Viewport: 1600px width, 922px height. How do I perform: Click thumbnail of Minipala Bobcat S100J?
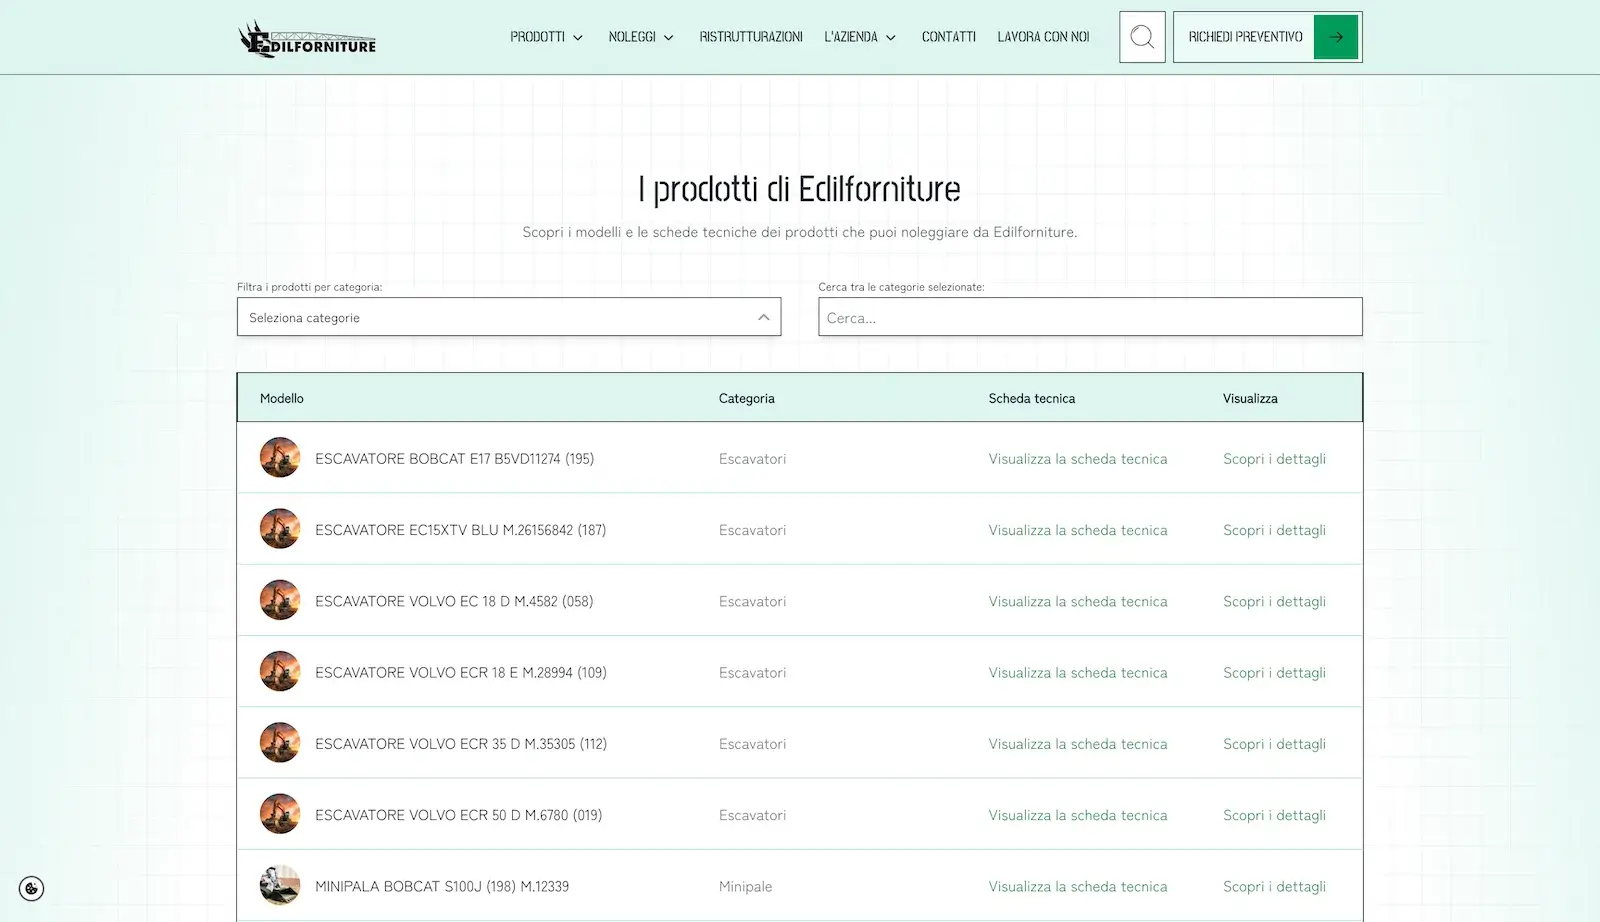(x=280, y=885)
